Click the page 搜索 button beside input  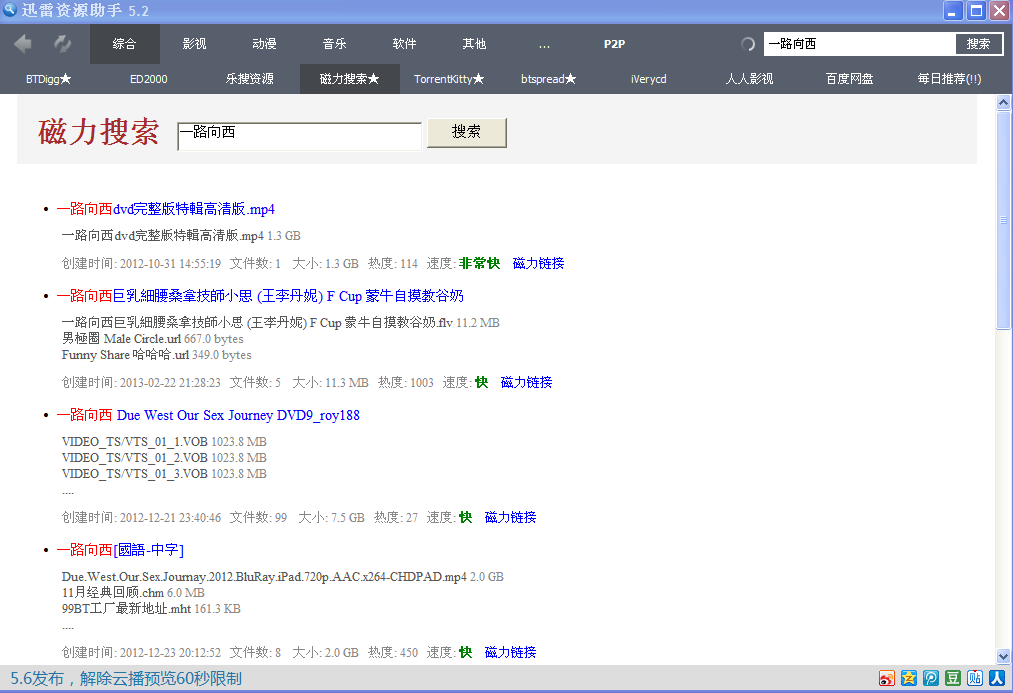(x=466, y=132)
